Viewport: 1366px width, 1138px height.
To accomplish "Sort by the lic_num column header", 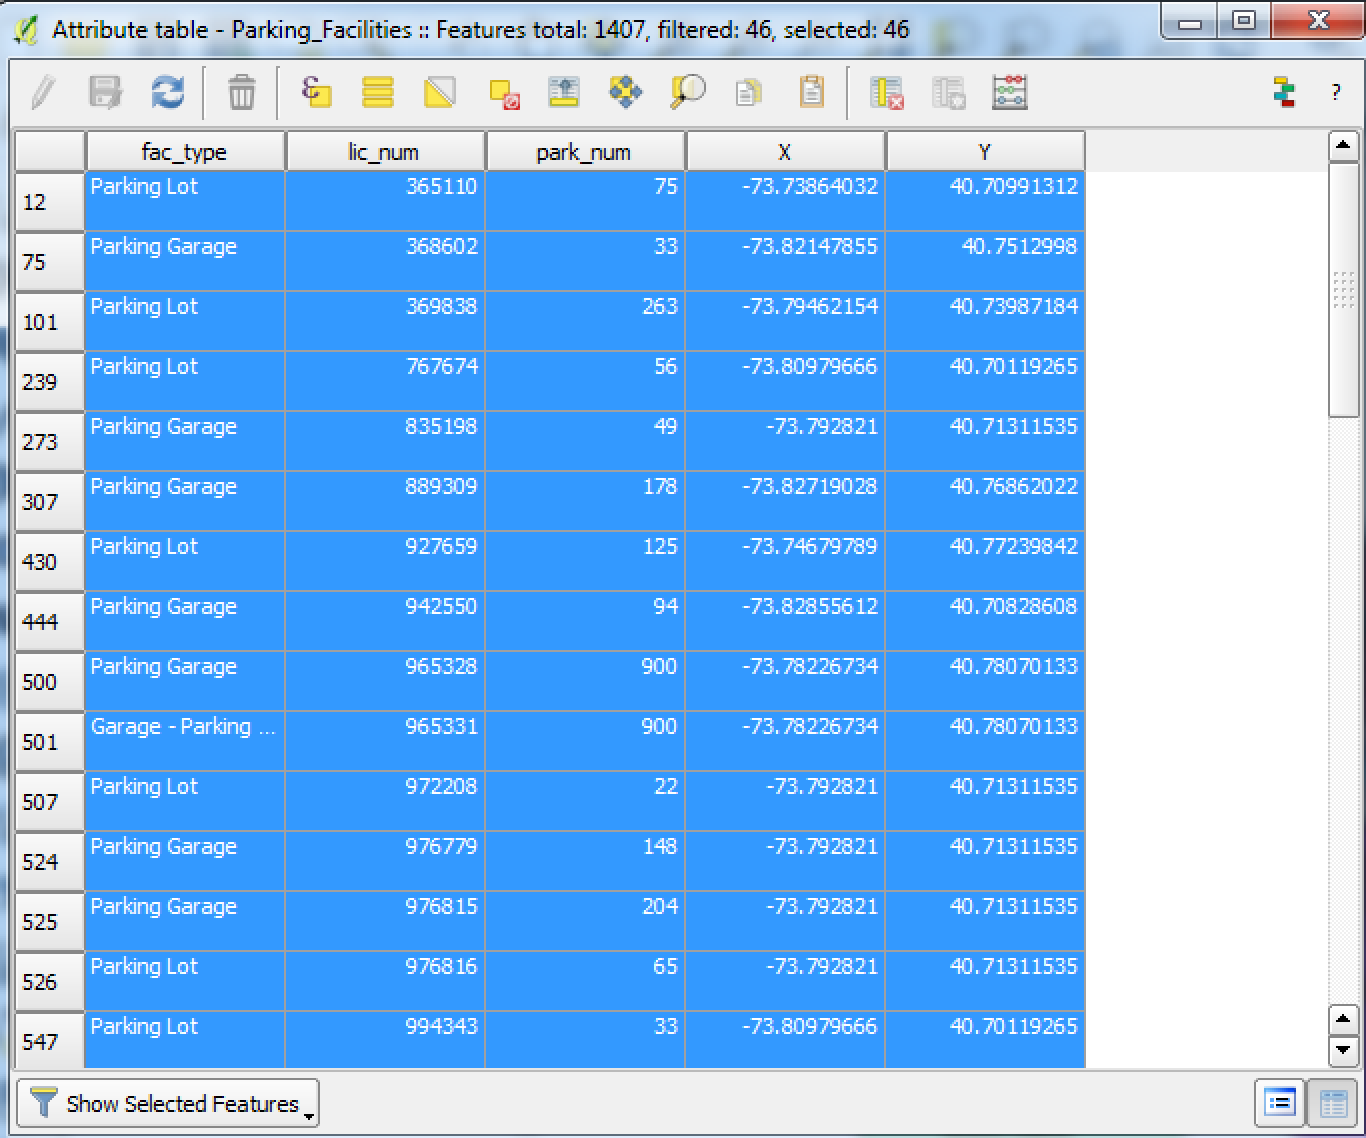I will pos(385,152).
